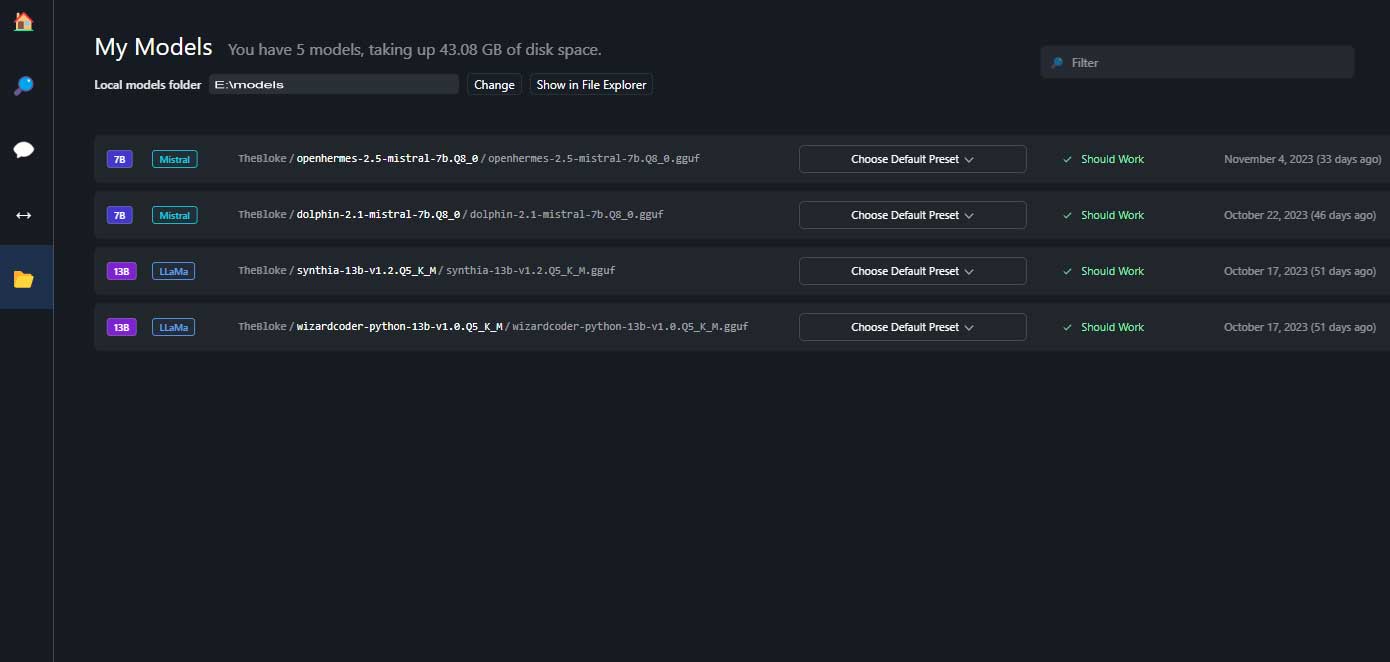Click the 13B badge on wizardcoder-python model
The image size is (1390, 662).
tap(121, 326)
